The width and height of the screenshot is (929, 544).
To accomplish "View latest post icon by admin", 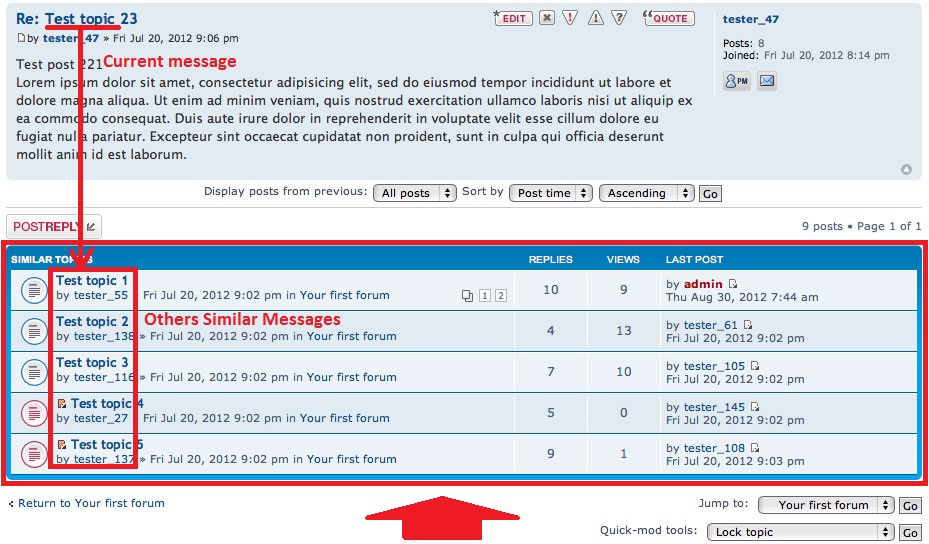I will pos(733,284).
